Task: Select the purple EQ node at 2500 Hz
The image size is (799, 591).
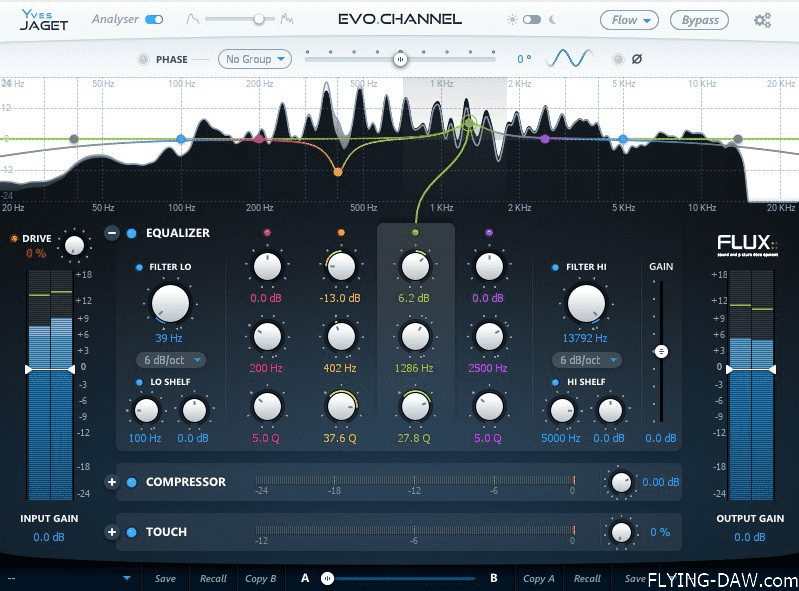Action: pos(545,139)
